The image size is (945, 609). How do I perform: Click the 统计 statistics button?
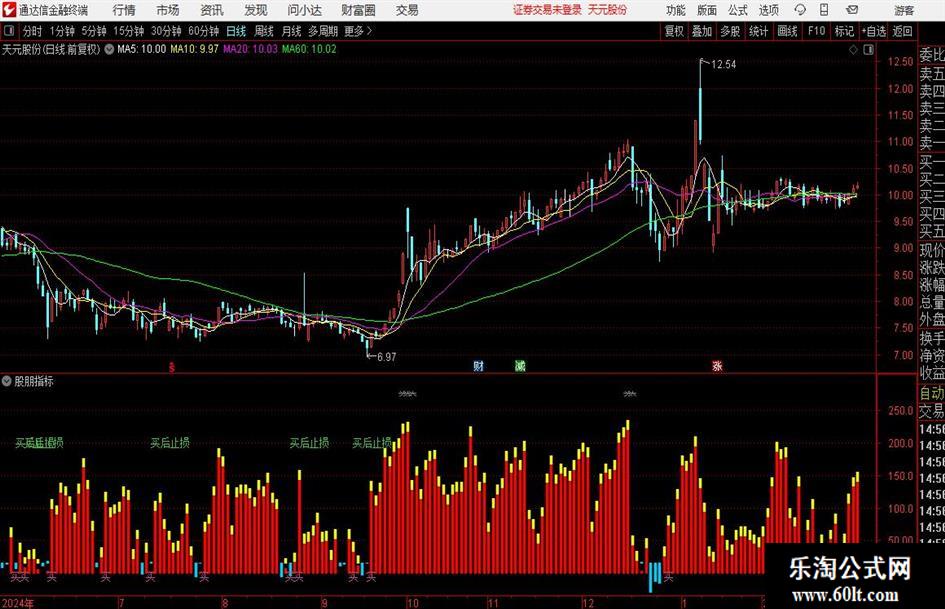[758, 31]
